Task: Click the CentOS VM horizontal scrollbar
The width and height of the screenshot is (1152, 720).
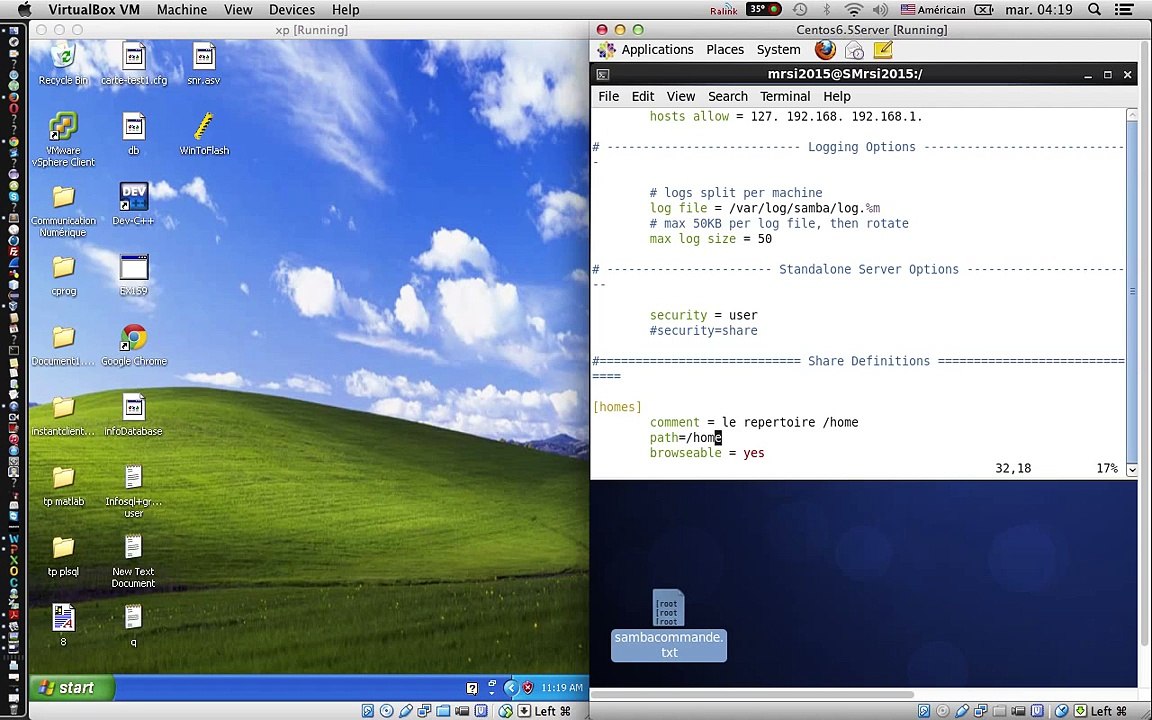Action: click(752, 694)
